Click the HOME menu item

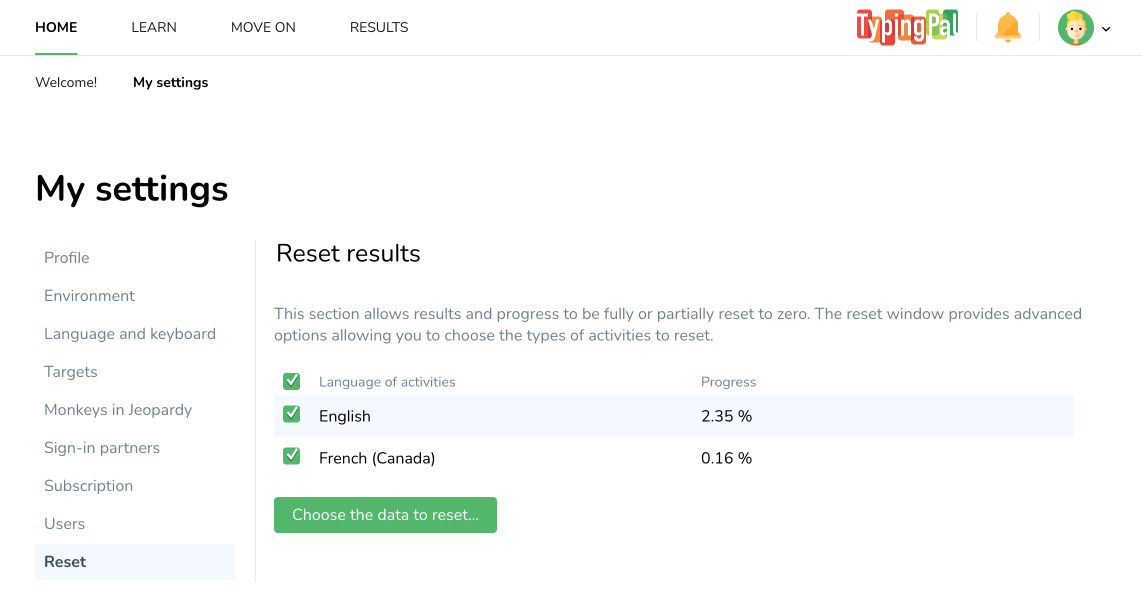coord(56,28)
